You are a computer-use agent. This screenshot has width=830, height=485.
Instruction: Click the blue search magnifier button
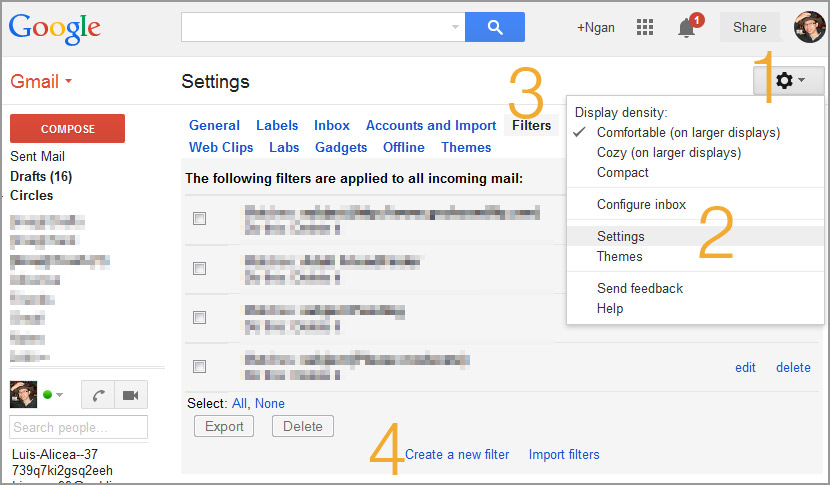tap(494, 27)
